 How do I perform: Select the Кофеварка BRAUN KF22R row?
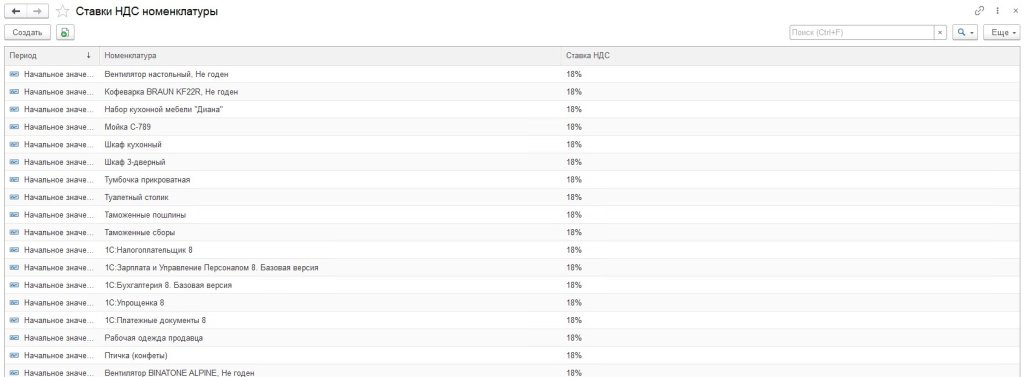(512, 92)
